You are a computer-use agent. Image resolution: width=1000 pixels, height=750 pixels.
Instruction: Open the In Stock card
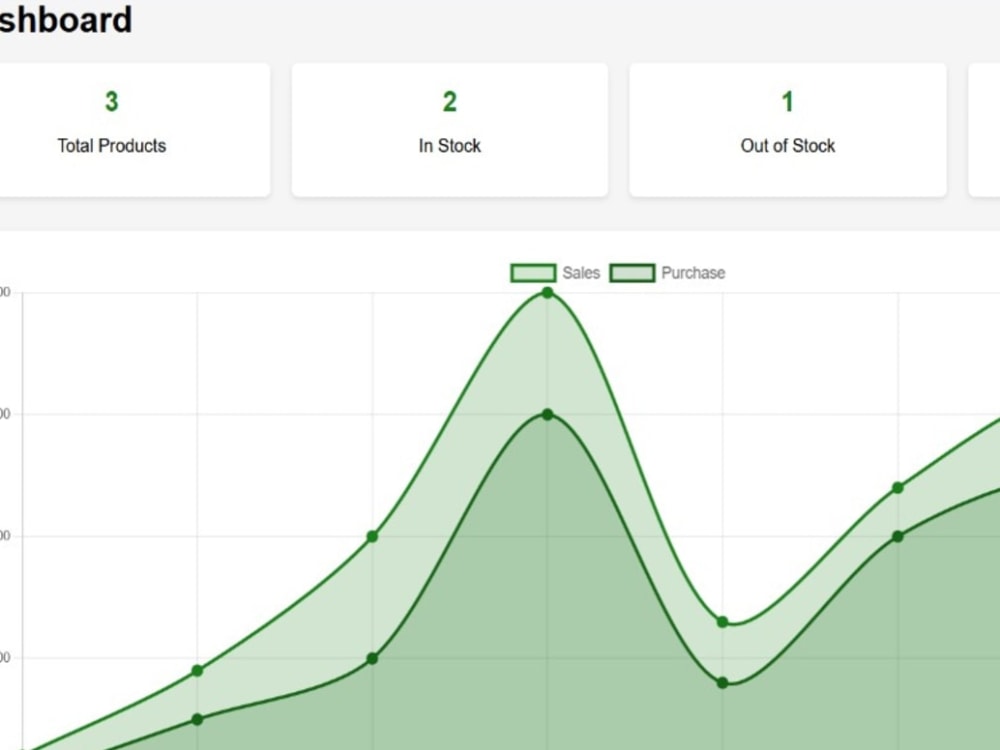[450, 130]
